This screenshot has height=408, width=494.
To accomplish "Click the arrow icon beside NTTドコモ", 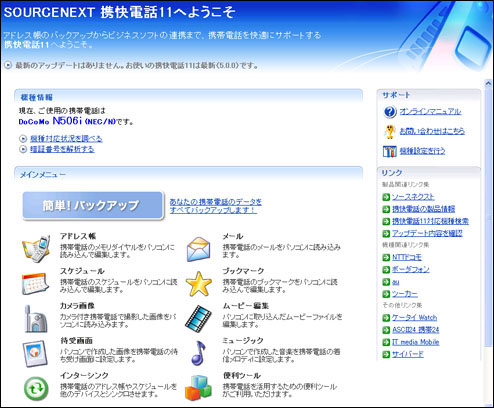I will 386,257.
